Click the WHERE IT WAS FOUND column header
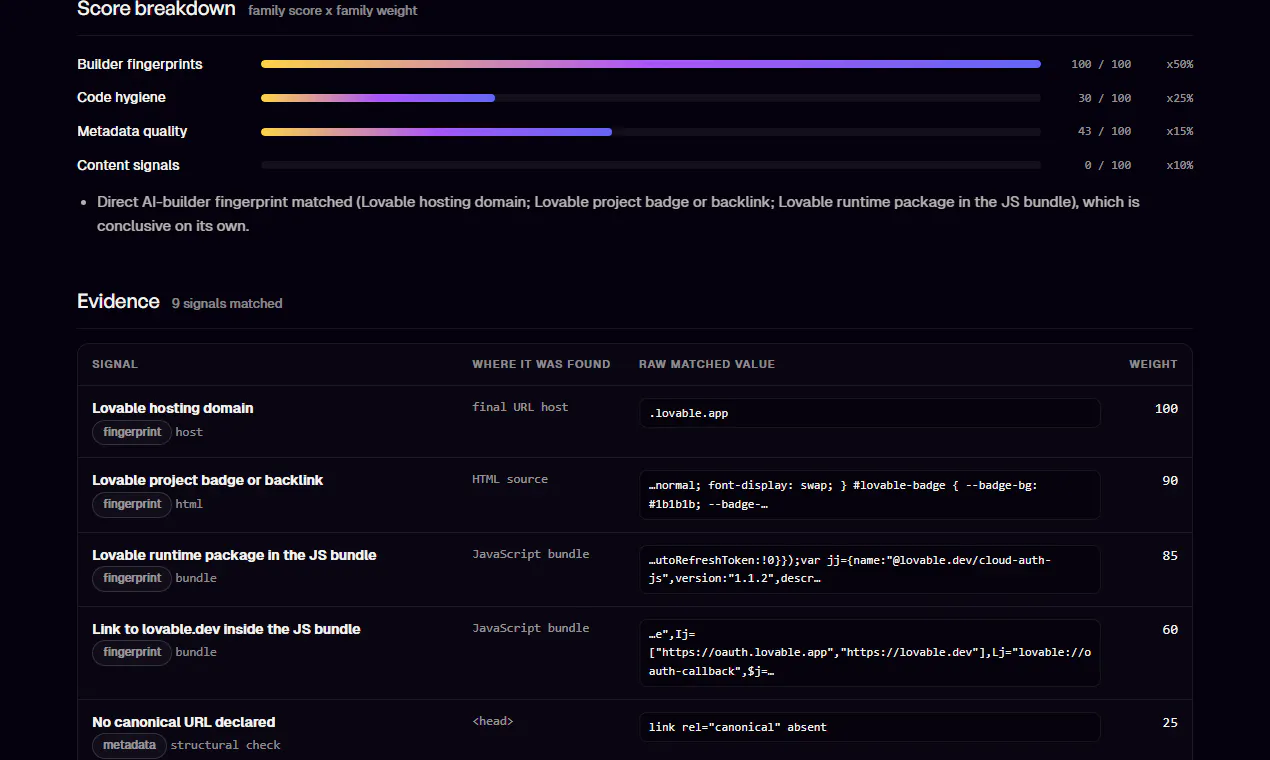 [x=541, y=364]
